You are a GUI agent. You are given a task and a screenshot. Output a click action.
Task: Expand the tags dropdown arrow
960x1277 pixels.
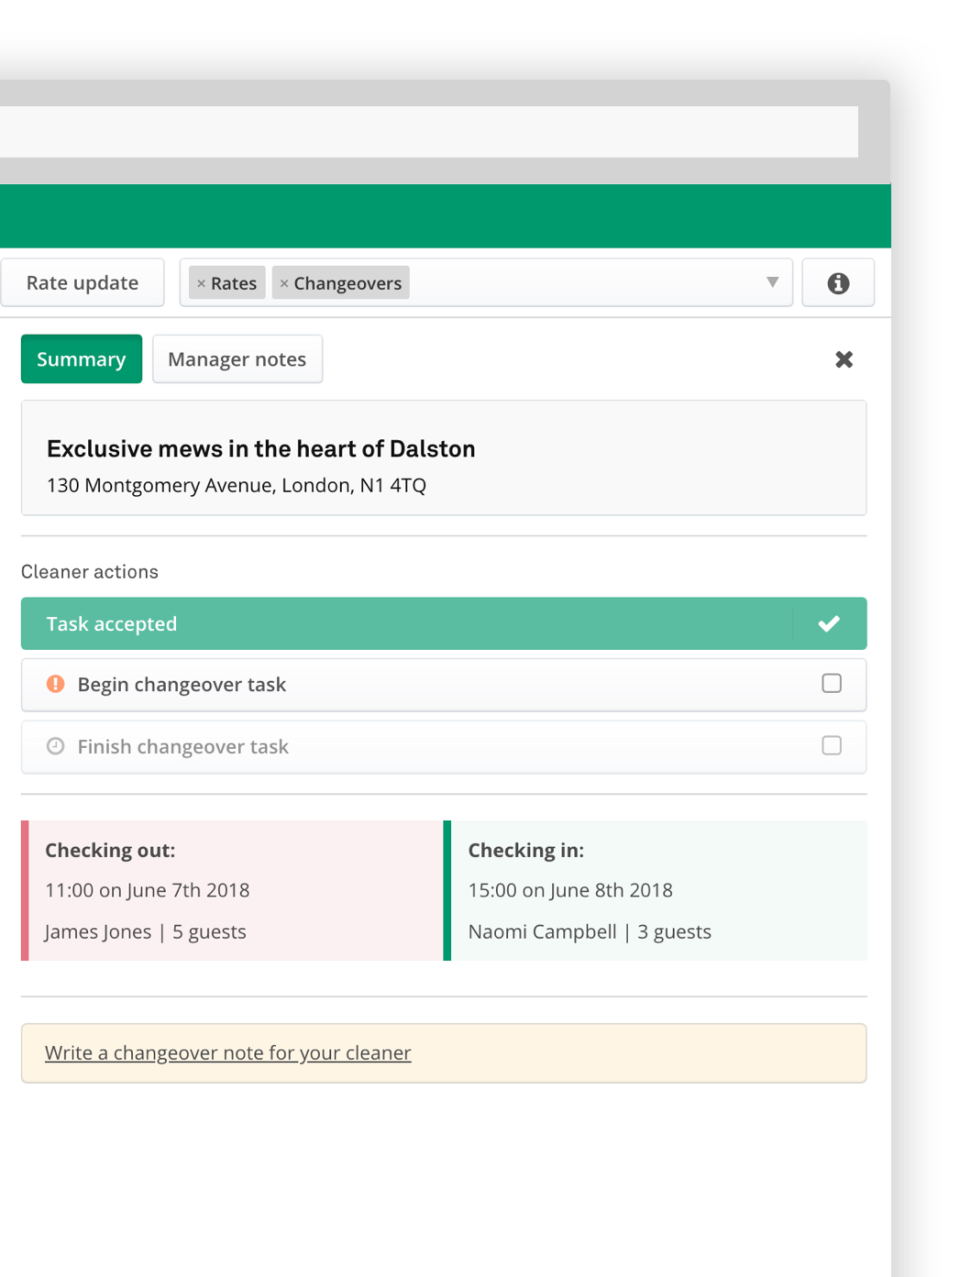pos(772,282)
